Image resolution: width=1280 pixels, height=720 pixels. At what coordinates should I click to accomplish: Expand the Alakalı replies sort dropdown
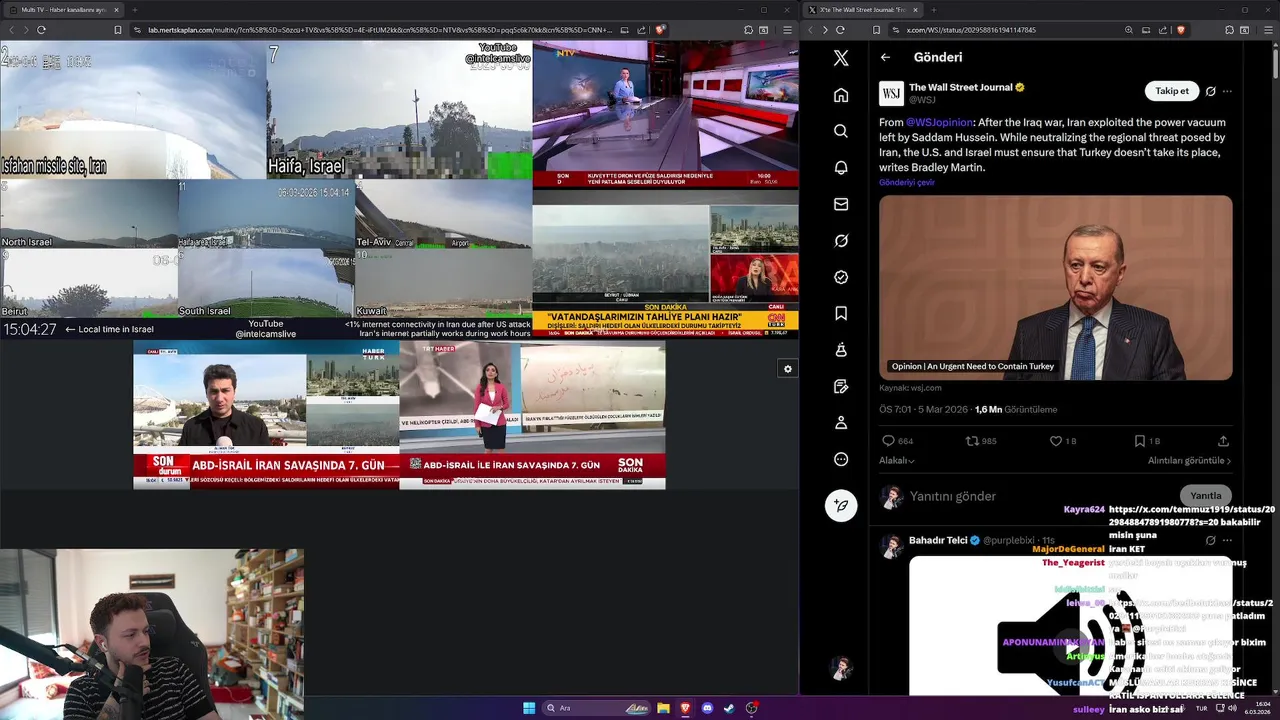point(897,461)
